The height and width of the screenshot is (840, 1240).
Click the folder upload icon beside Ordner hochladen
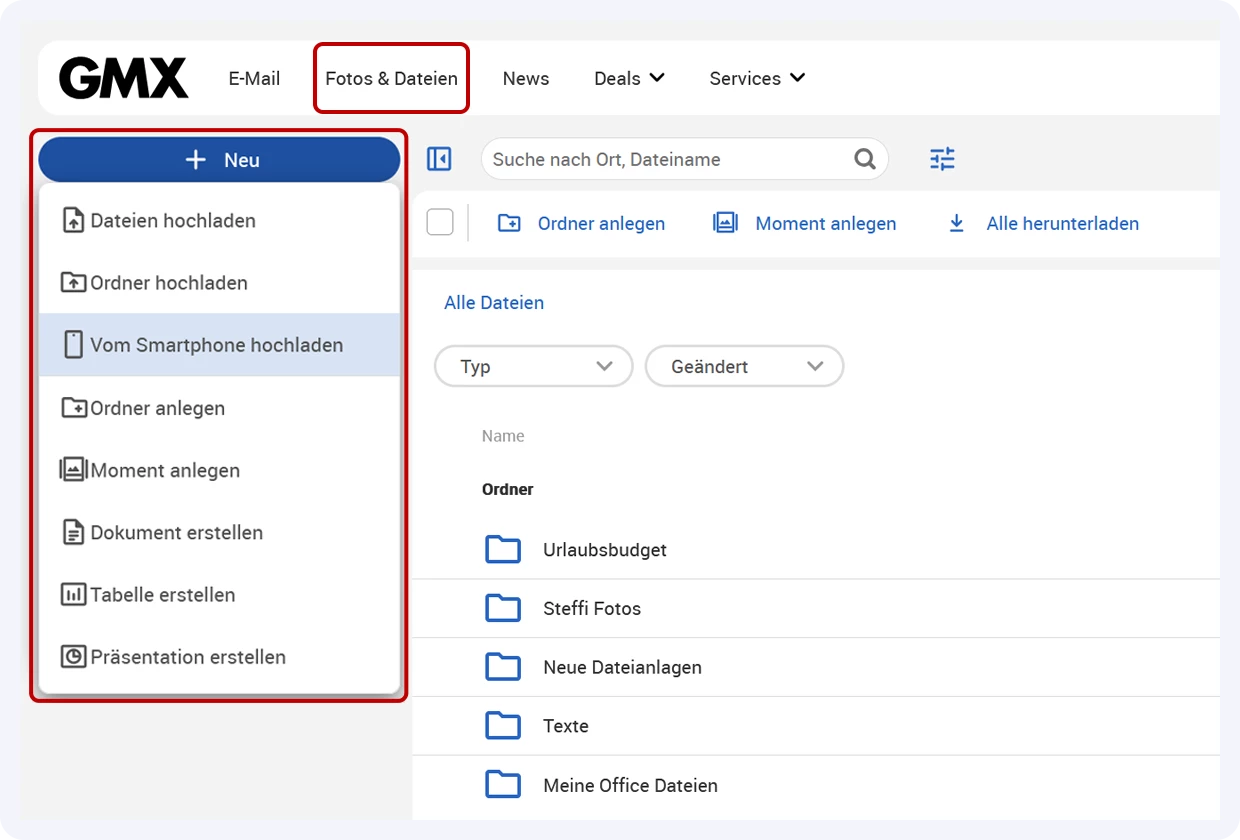click(x=73, y=283)
